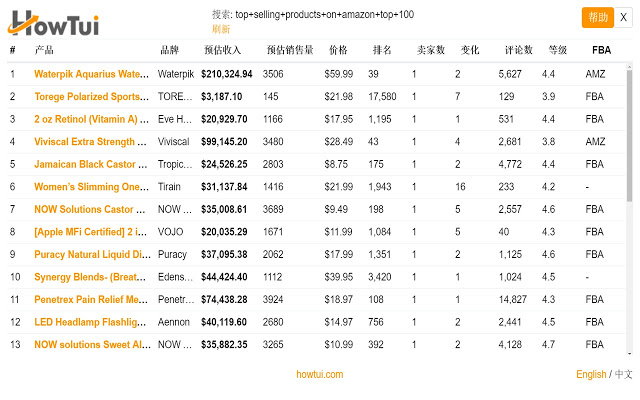The image size is (640, 400).
Task: Switch language to 中文
Action: [623, 374]
